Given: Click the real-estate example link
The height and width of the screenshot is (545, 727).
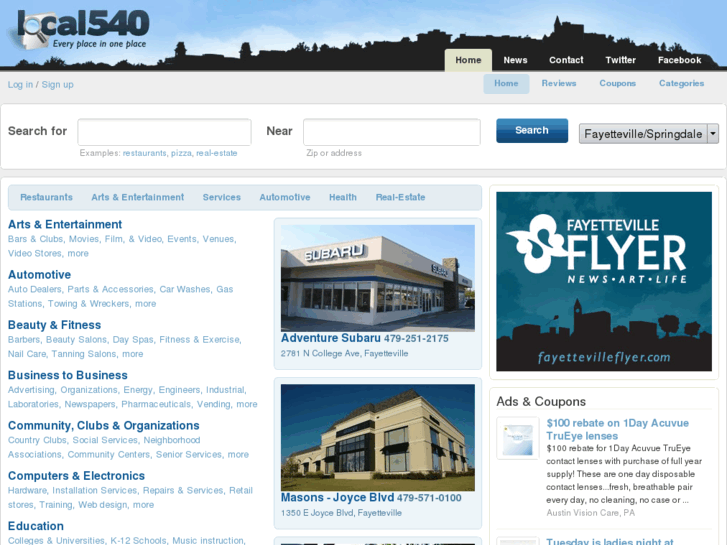Looking at the screenshot, I should (217, 153).
